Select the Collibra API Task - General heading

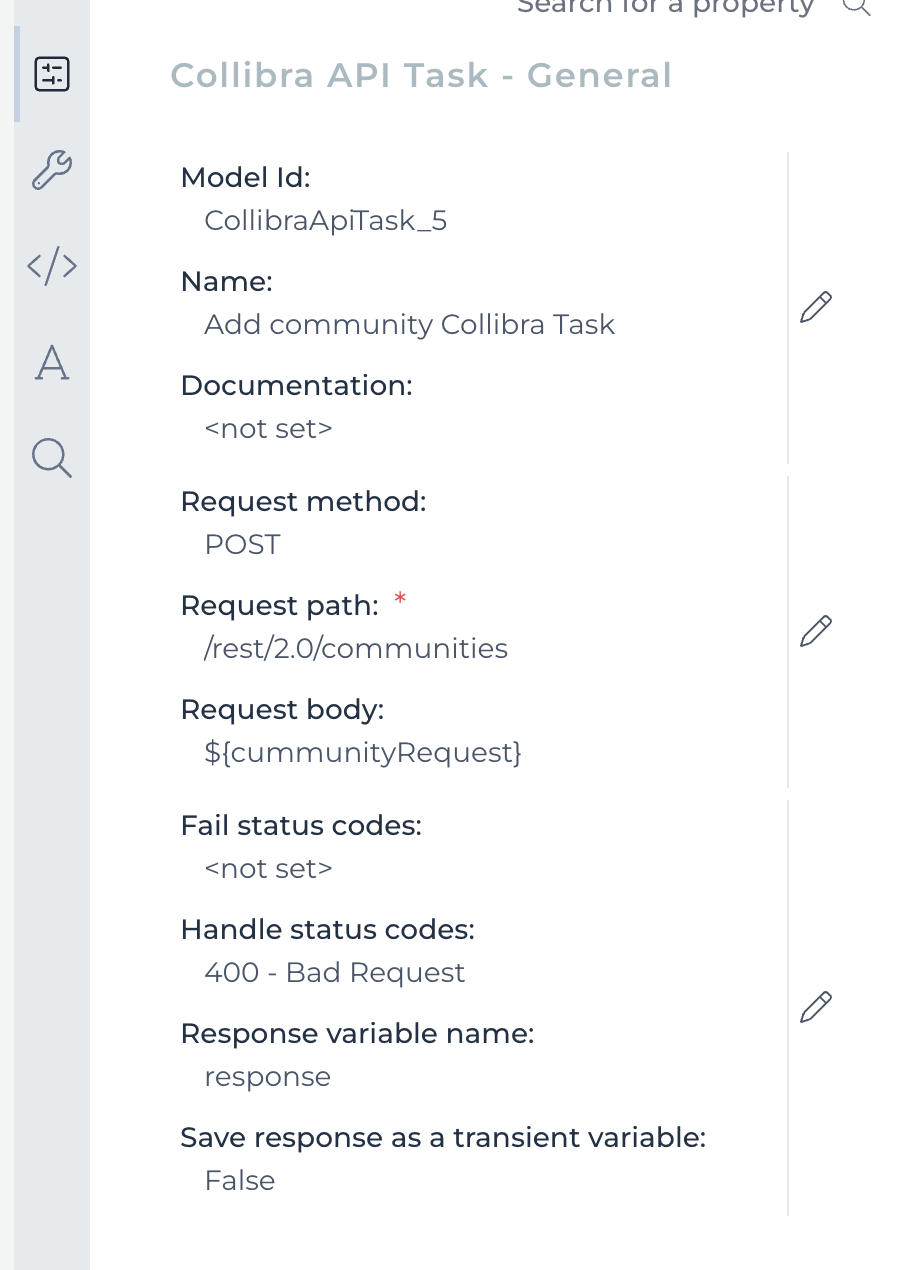(421, 75)
